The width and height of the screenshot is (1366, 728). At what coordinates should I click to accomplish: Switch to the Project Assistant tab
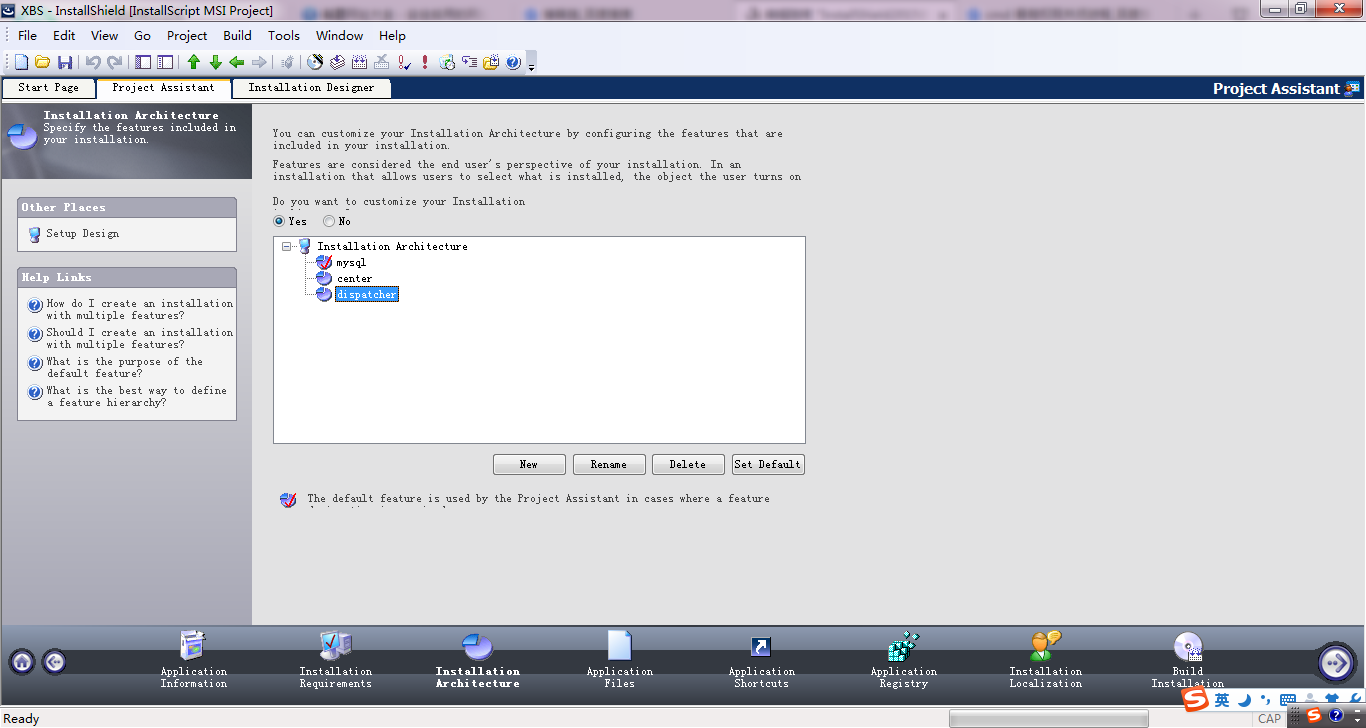tap(163, 88)
